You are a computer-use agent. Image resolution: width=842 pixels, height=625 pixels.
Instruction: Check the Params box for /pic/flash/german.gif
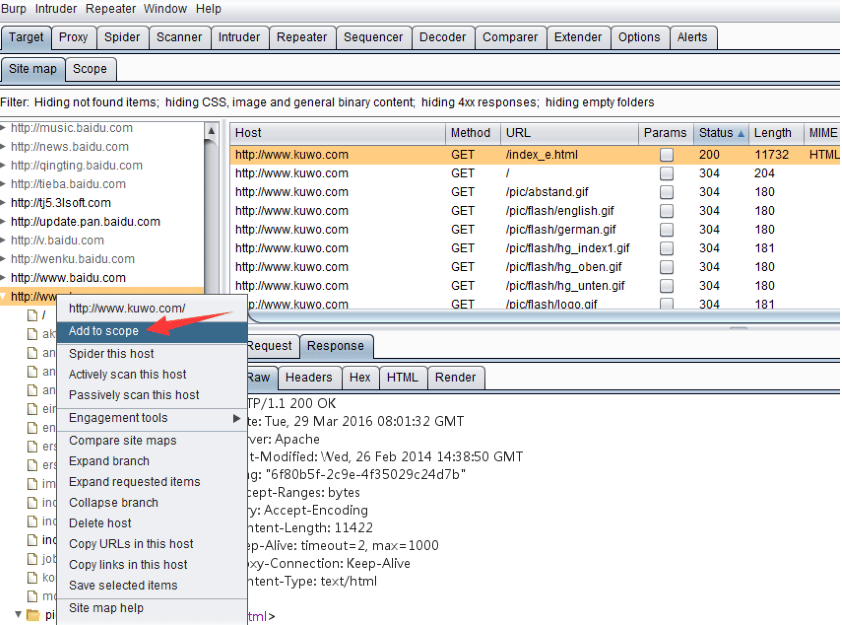(666, 230)
